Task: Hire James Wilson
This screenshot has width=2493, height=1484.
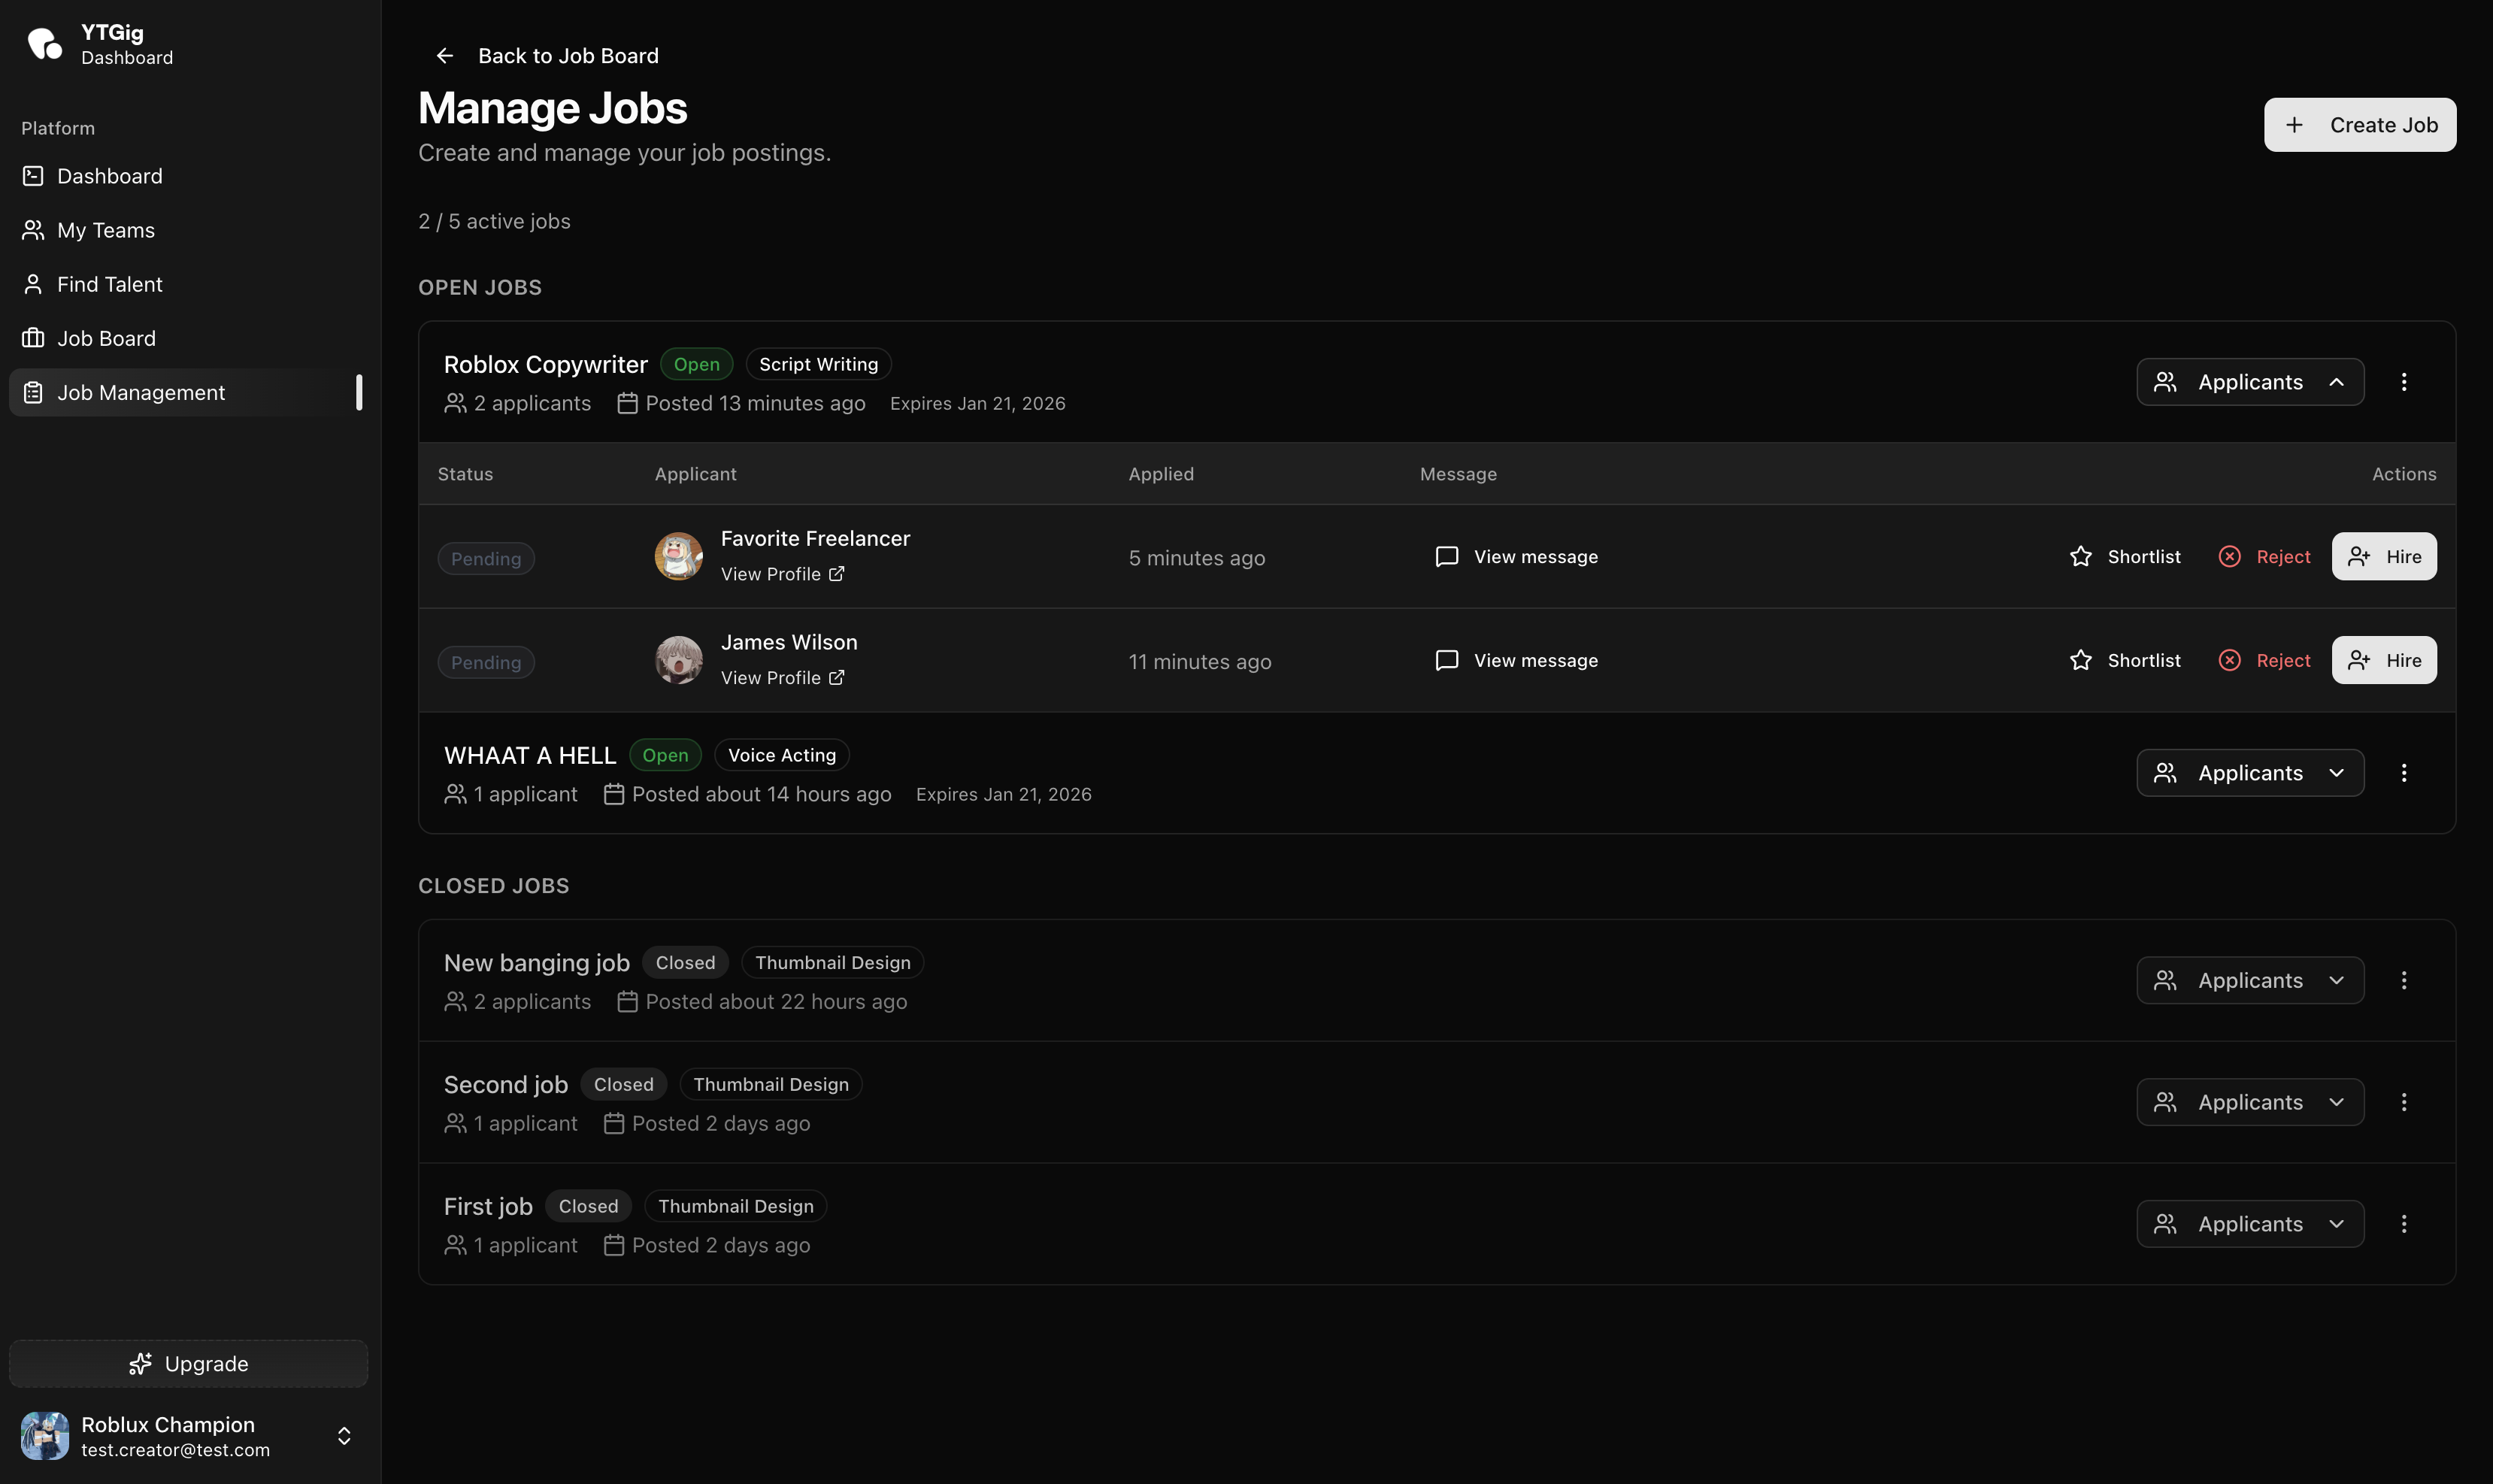Action: pyautogui.click(x=2384, y=660)
